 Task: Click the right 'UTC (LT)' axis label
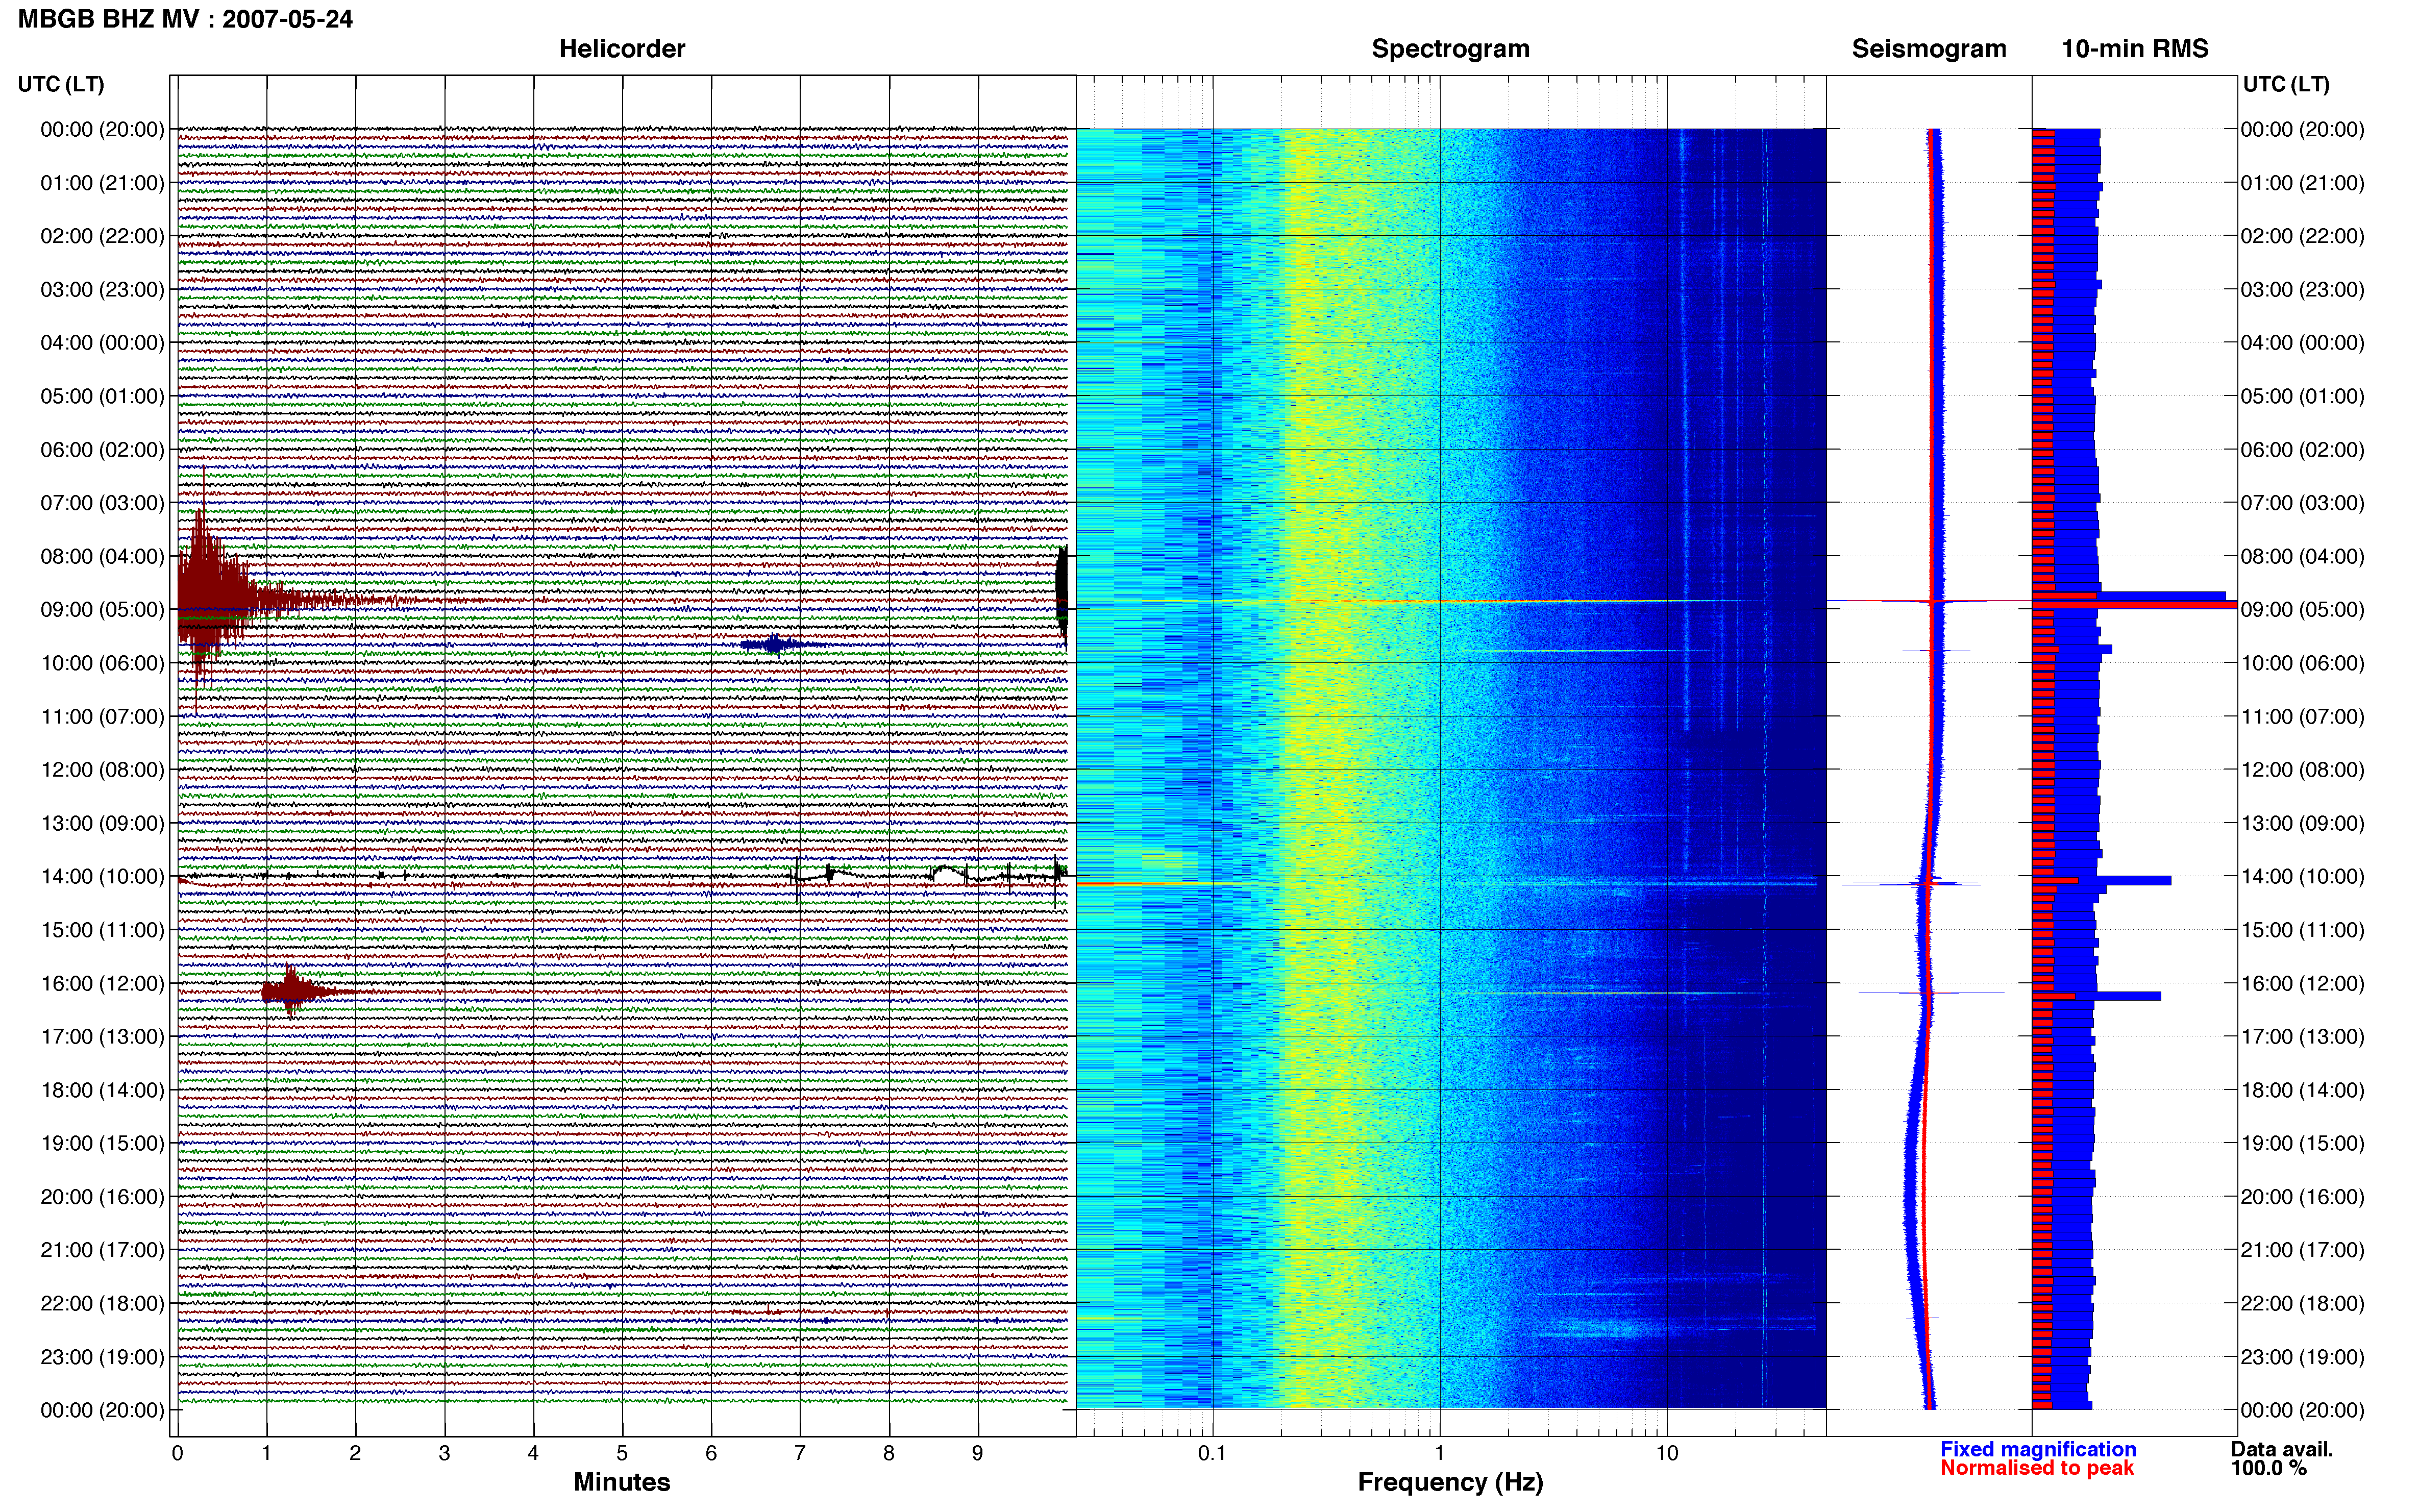pyautogui.click(x=2286, y=84)
